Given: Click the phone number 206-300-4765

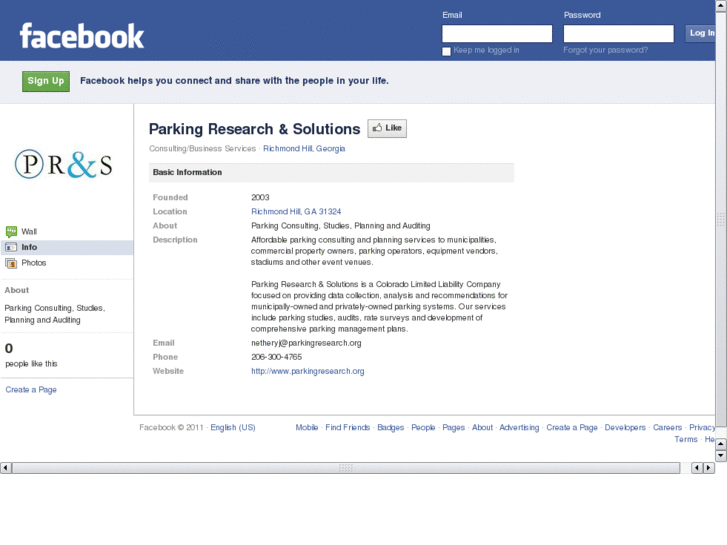Looking at the screenshot, I should tap(276, 357).
